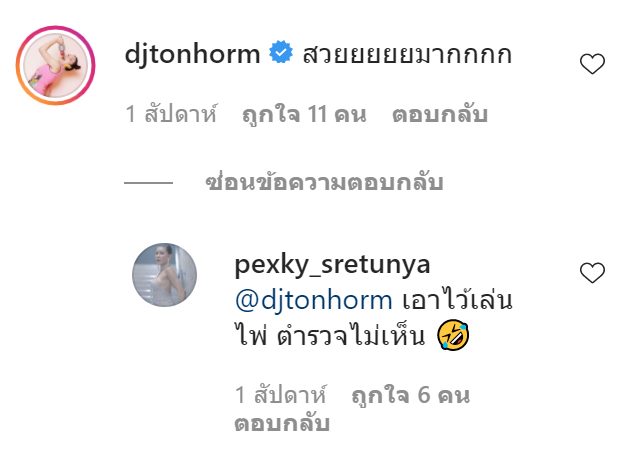Screen dimensions: 643x464
Task: Open the djtonhorm username profile link
Action: [192, 54]
